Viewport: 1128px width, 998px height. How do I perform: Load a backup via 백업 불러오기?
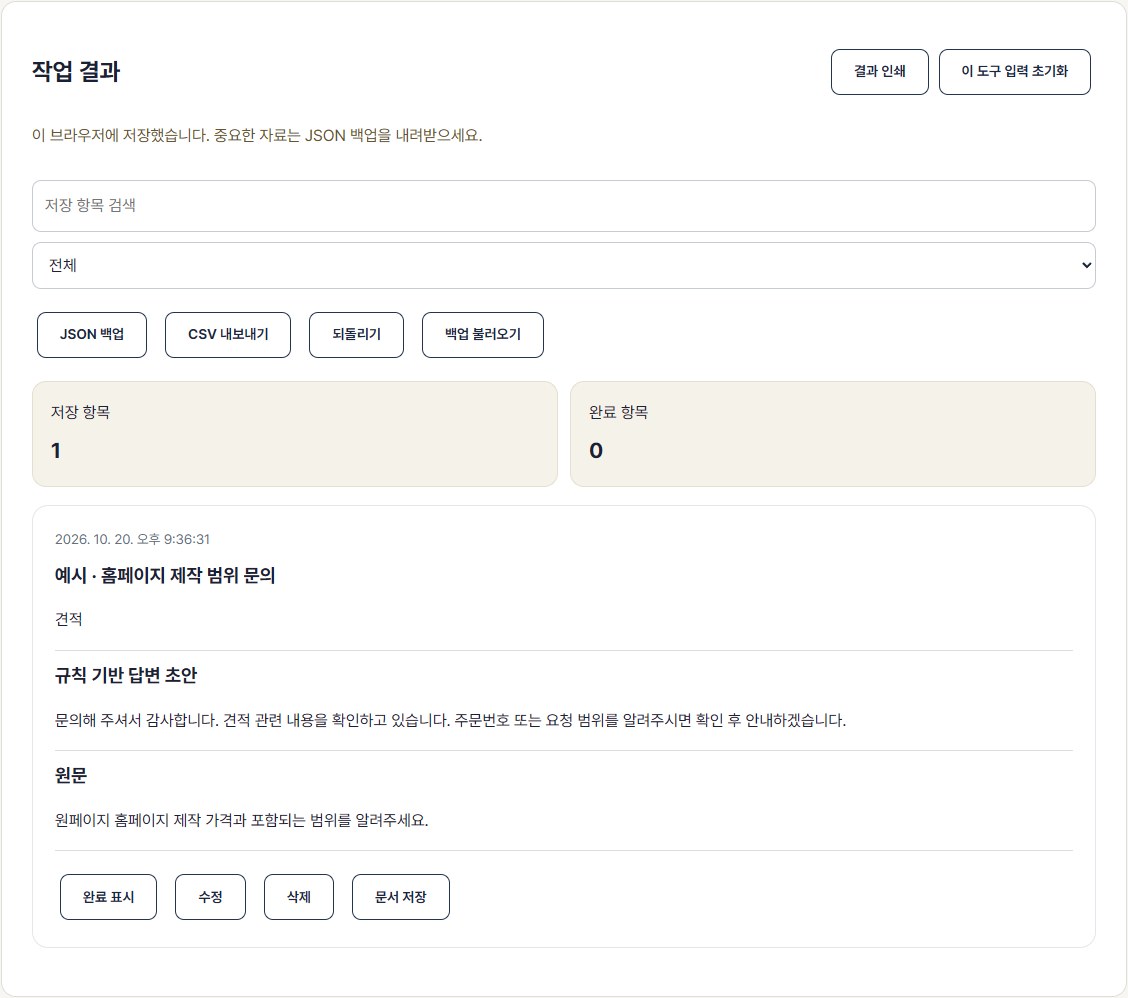click(x=483, y=335)
